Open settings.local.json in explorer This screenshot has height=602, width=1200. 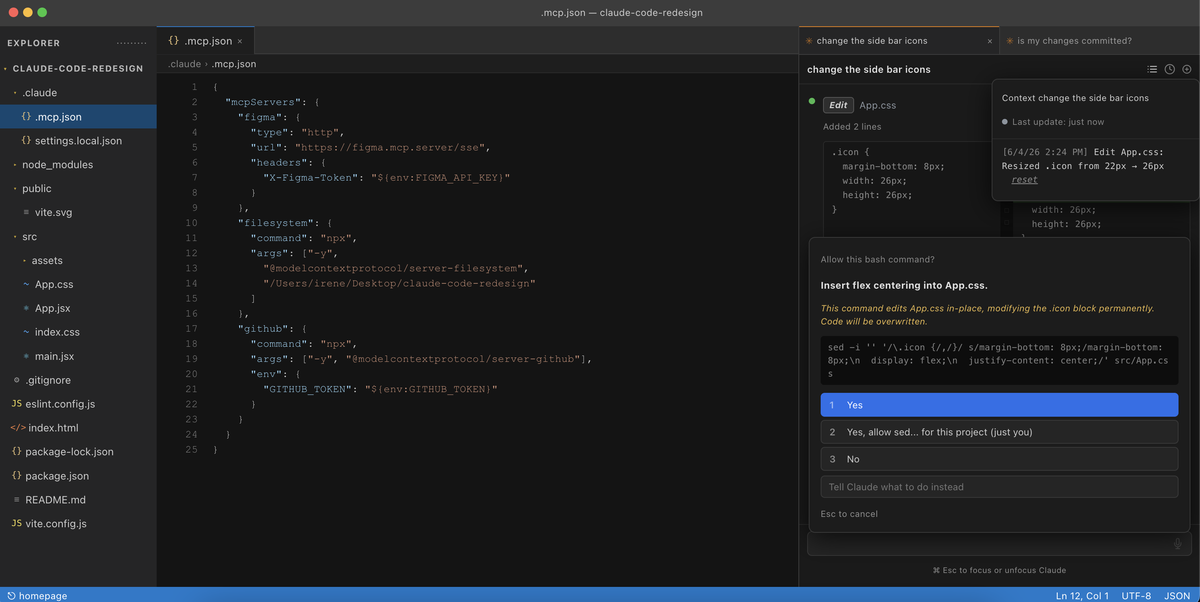tap(78, 141)
